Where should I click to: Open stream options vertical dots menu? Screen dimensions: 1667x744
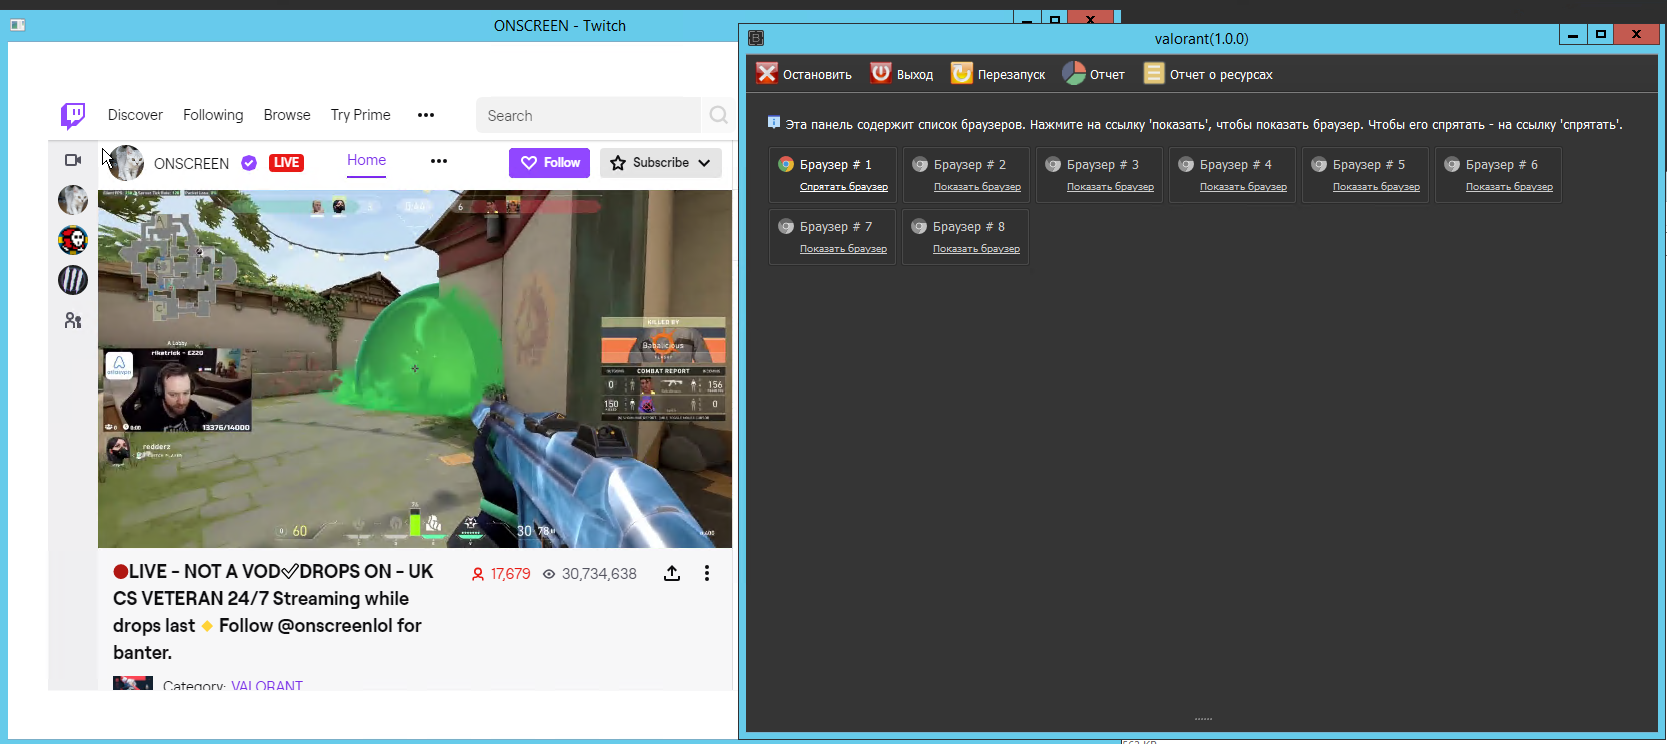[707, 573]
